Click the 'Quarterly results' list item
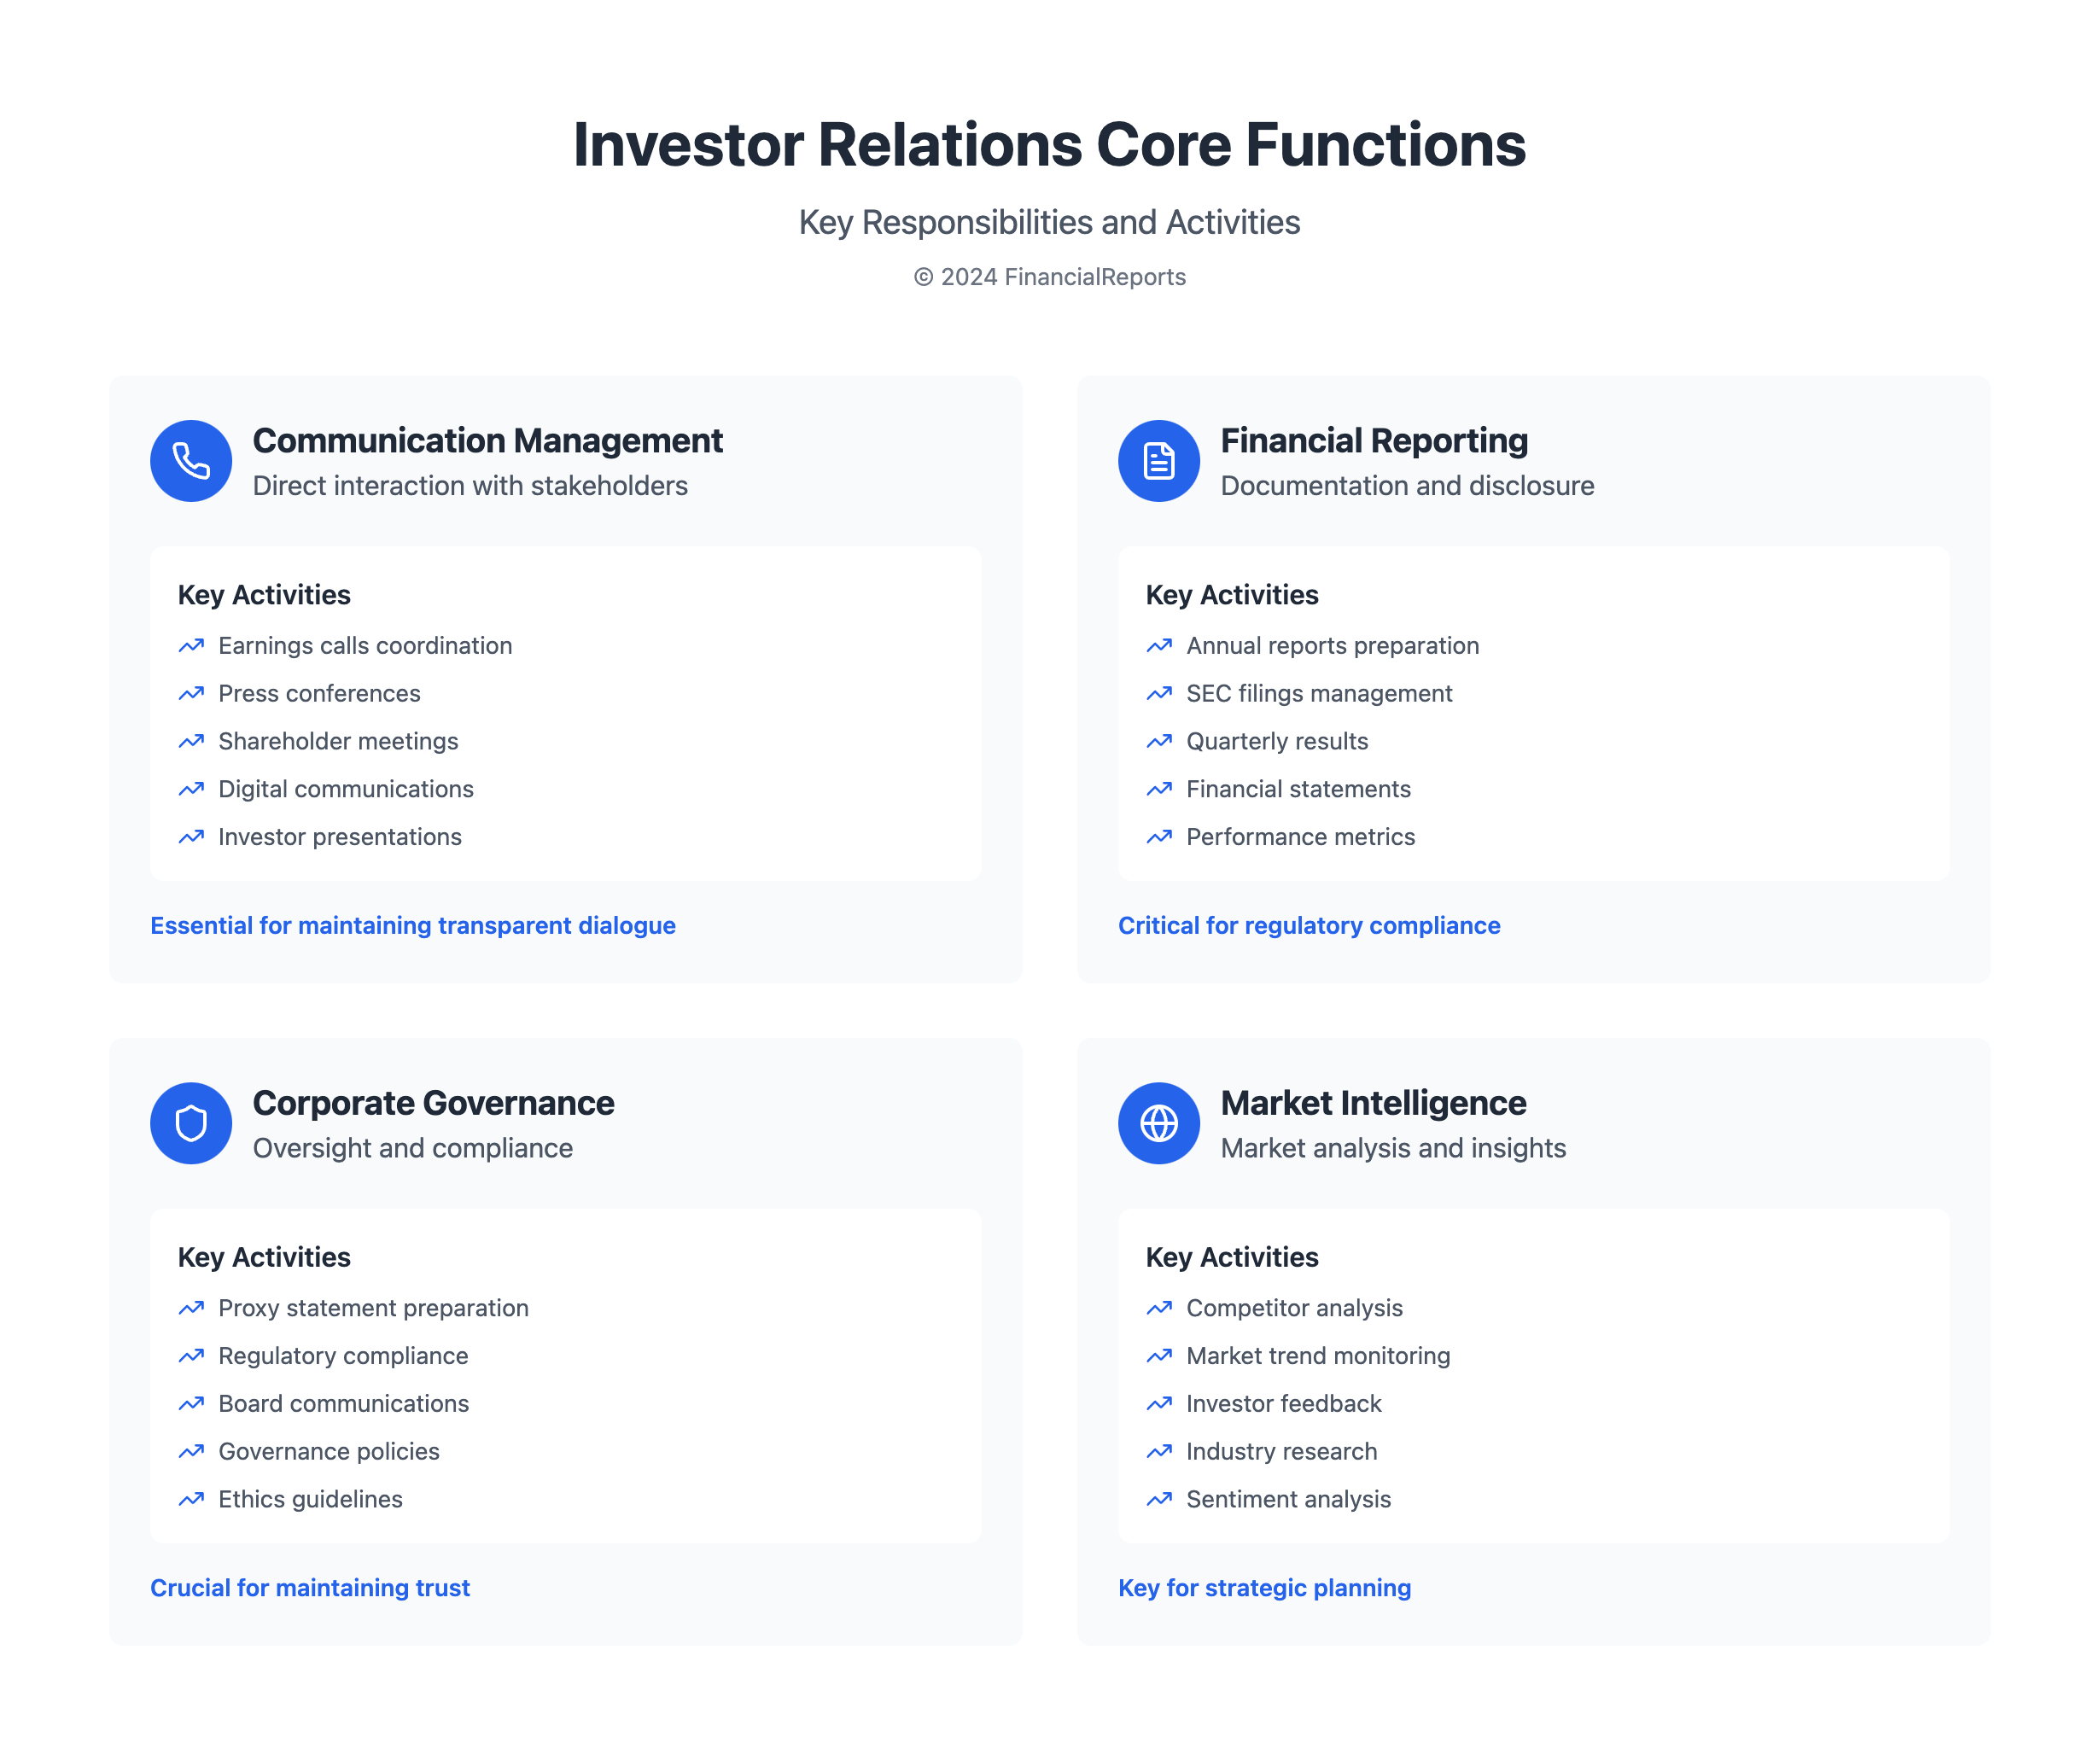Viewport: 2100px width, 1755px height. (1277, 741)
